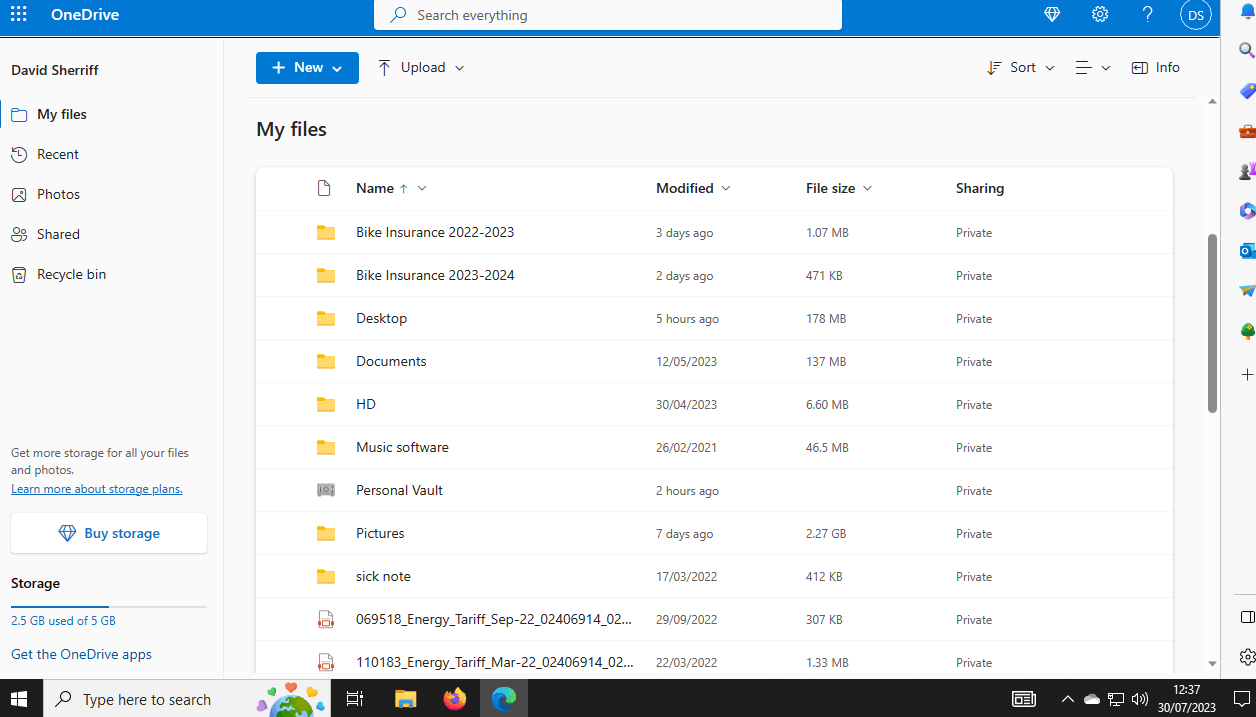Add a sidebar app with plus icon

[1247, 374]
